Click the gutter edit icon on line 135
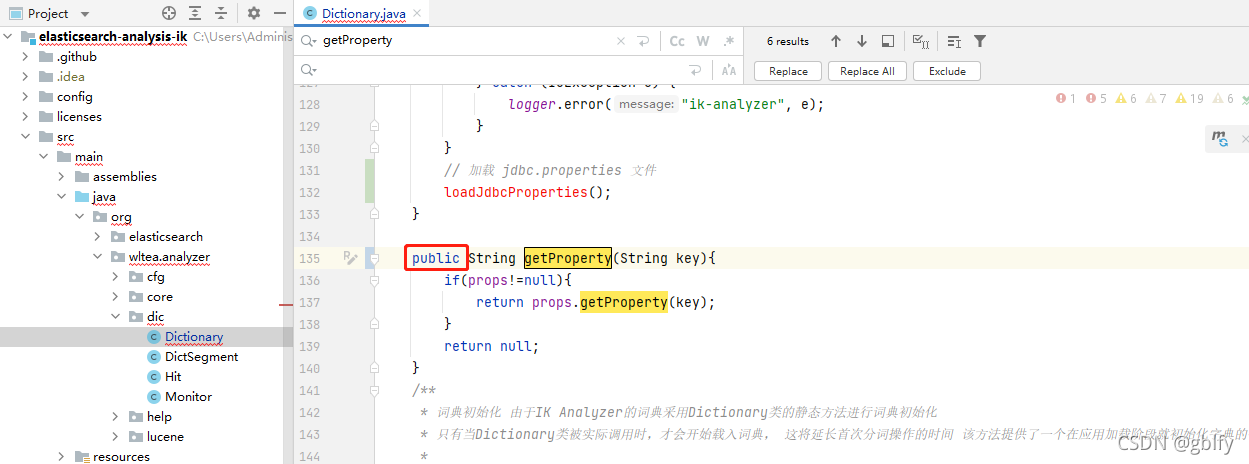The height and width of the screenshot is (464, 1249). [x=350, y=258]
